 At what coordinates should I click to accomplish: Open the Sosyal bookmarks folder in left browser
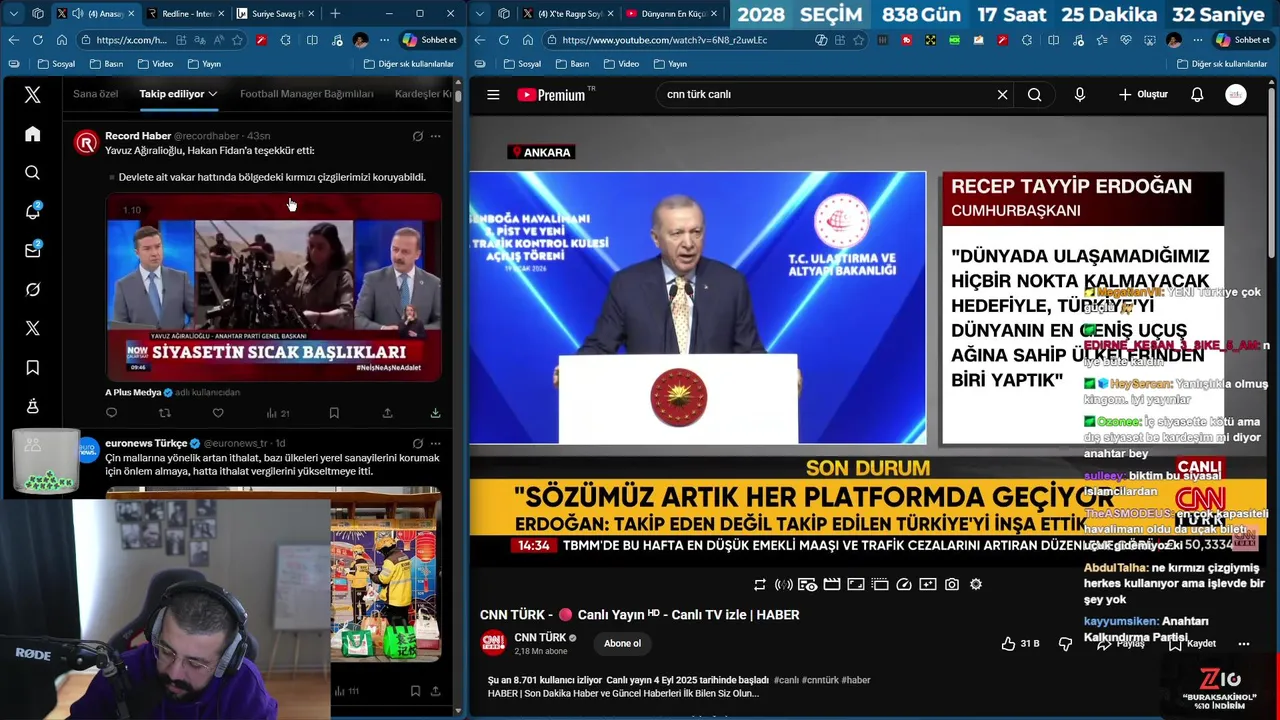point(56,64)
